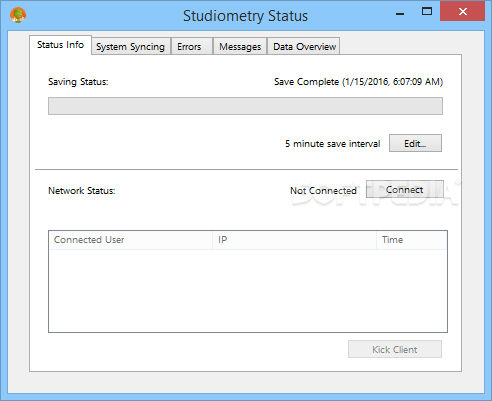Open the Messages tab

(240, 47)
